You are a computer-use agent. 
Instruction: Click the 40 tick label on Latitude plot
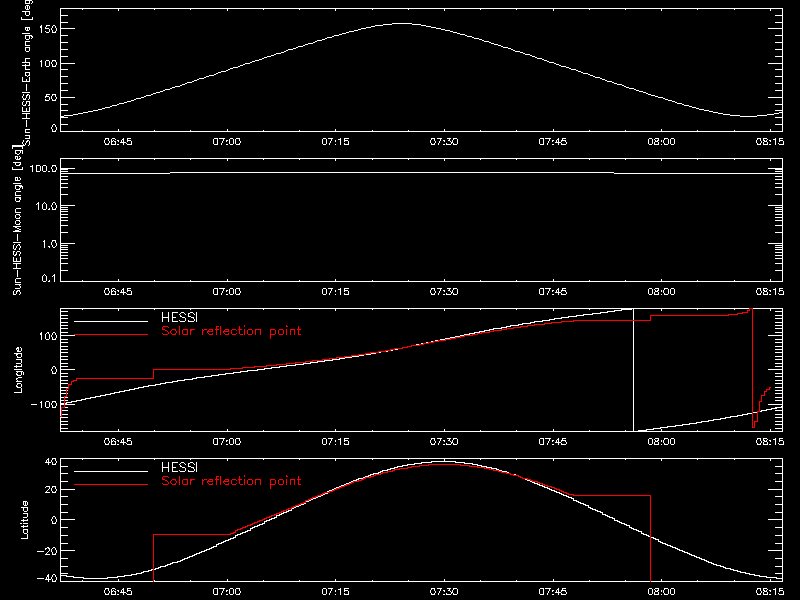click(x=51, y=462)
